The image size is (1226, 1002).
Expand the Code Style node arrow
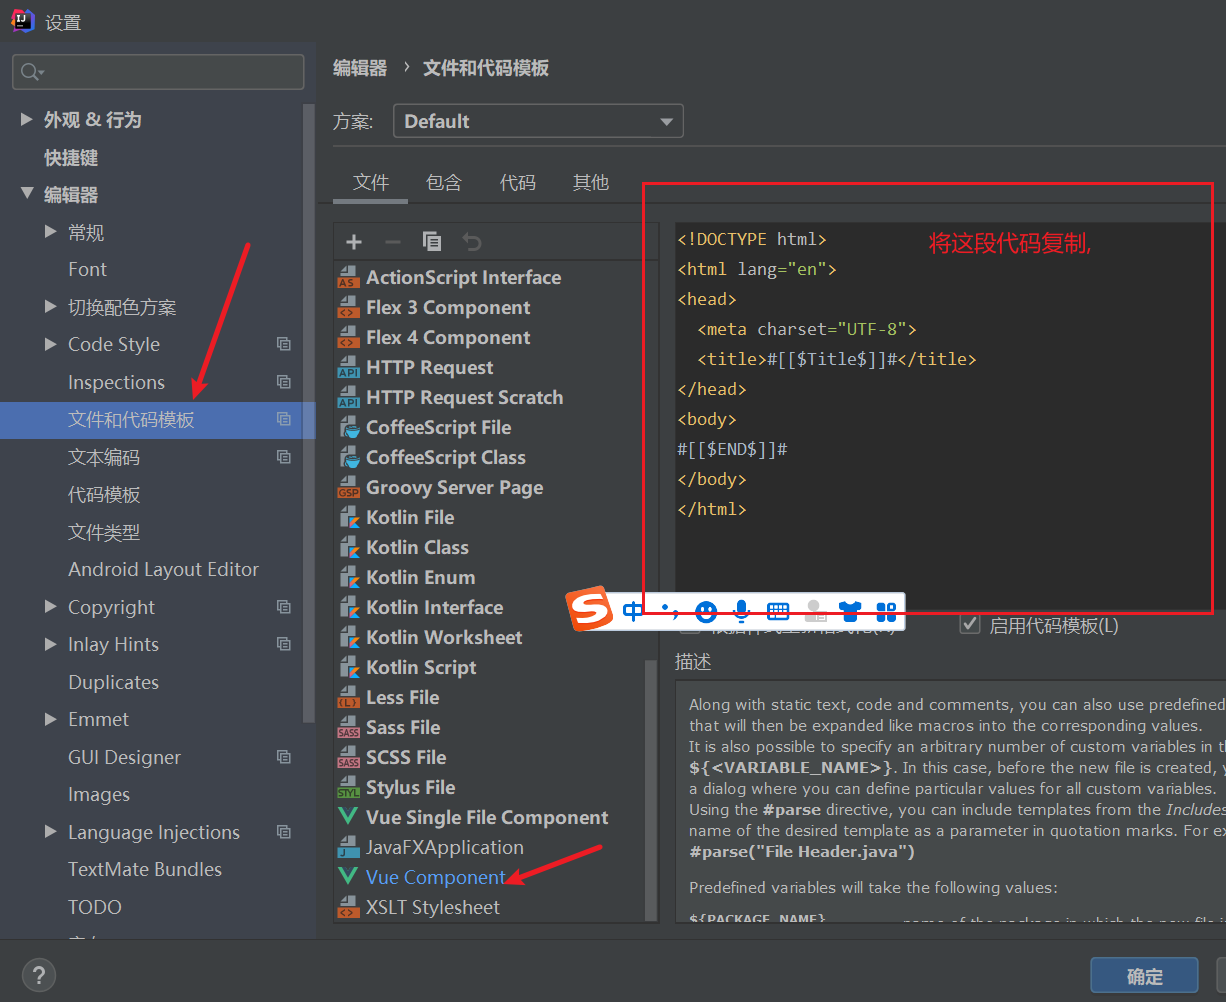(x=51, y=344)
